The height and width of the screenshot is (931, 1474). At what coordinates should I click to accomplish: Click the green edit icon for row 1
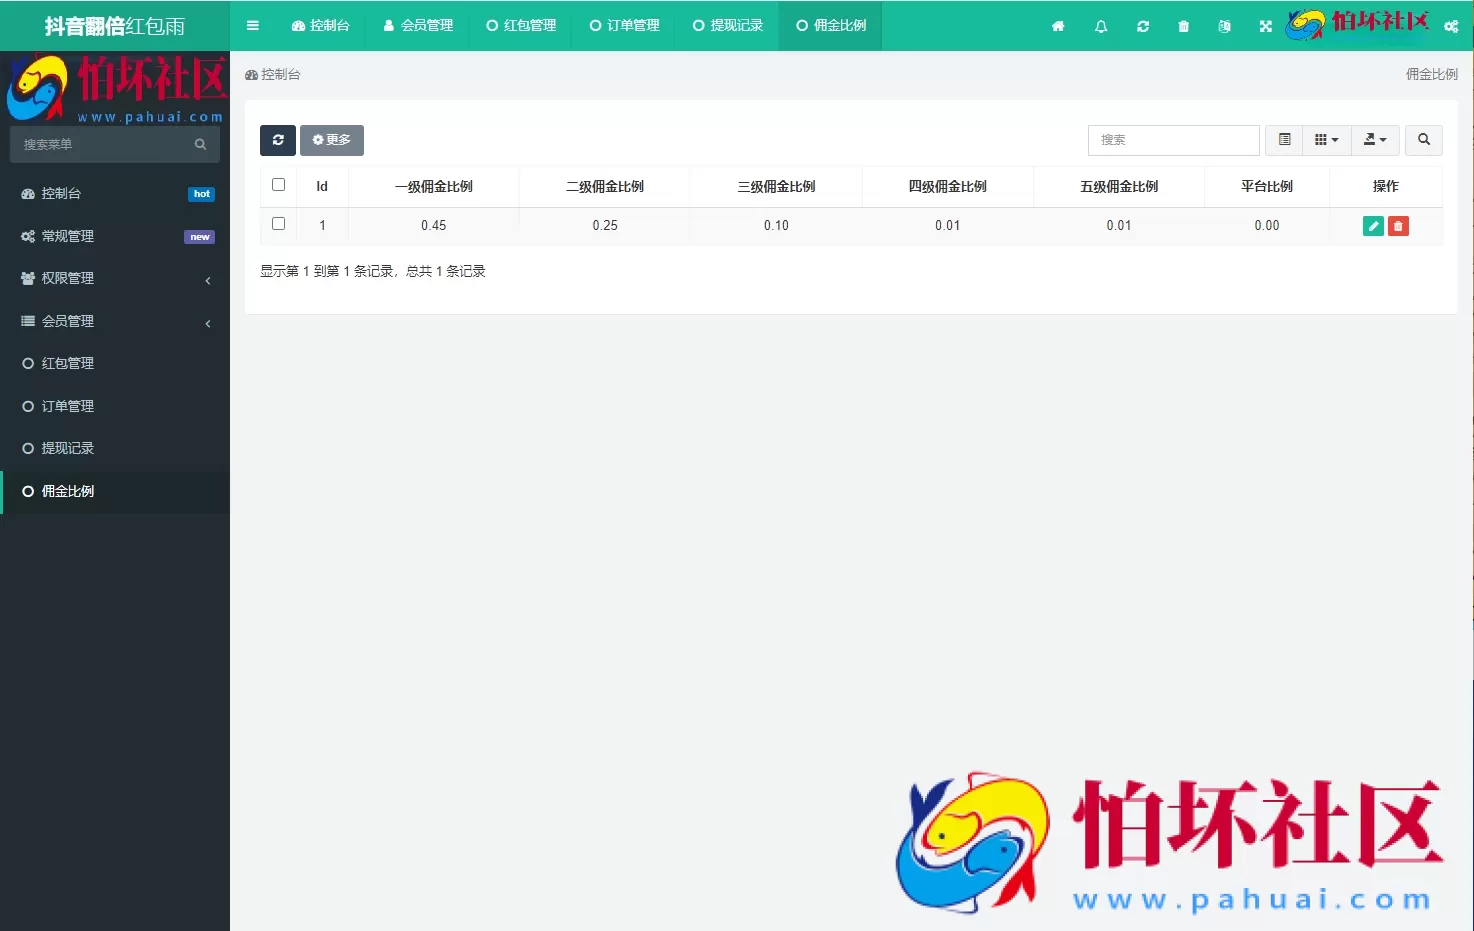[1374, 226]
